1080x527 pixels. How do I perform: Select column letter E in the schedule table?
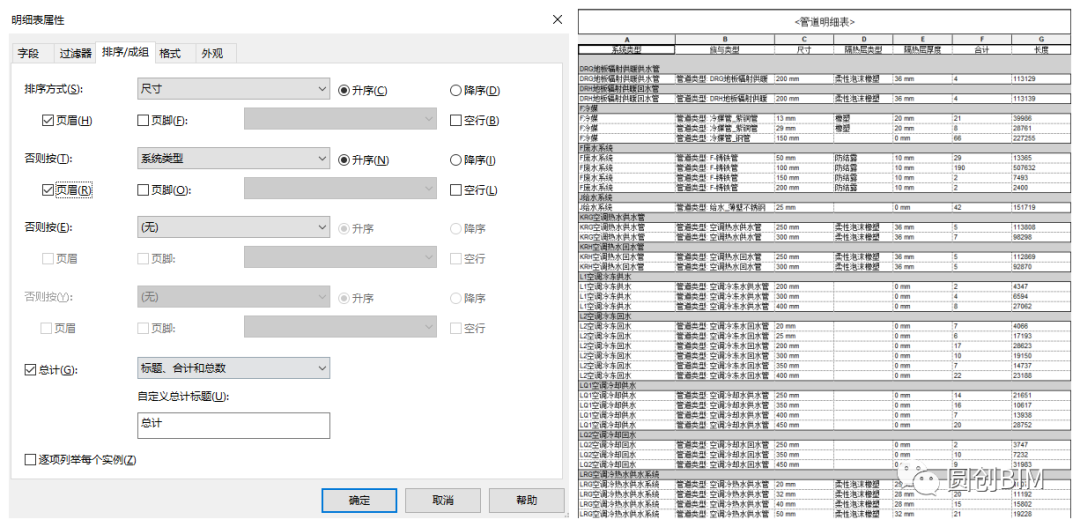pyautogui.click(x=922, y=40)
